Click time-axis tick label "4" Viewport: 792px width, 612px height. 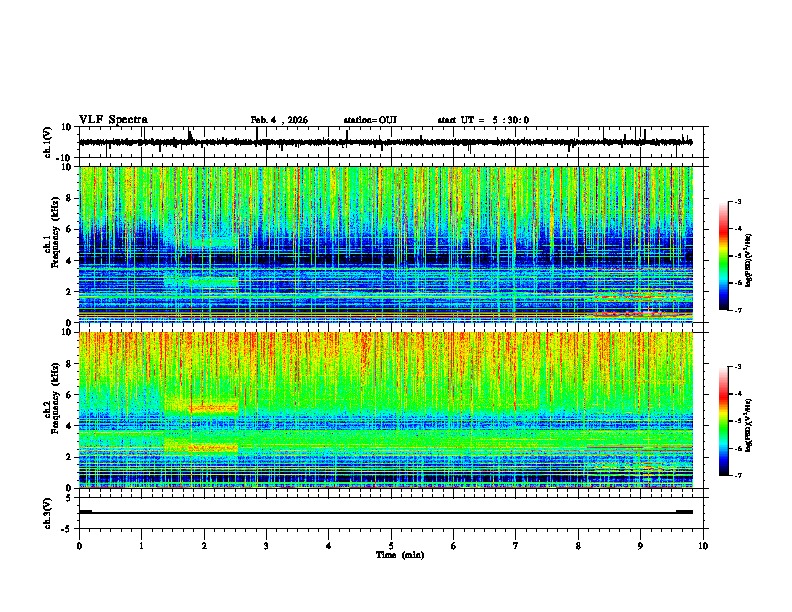pyautogui.click(x=329, y=546)
